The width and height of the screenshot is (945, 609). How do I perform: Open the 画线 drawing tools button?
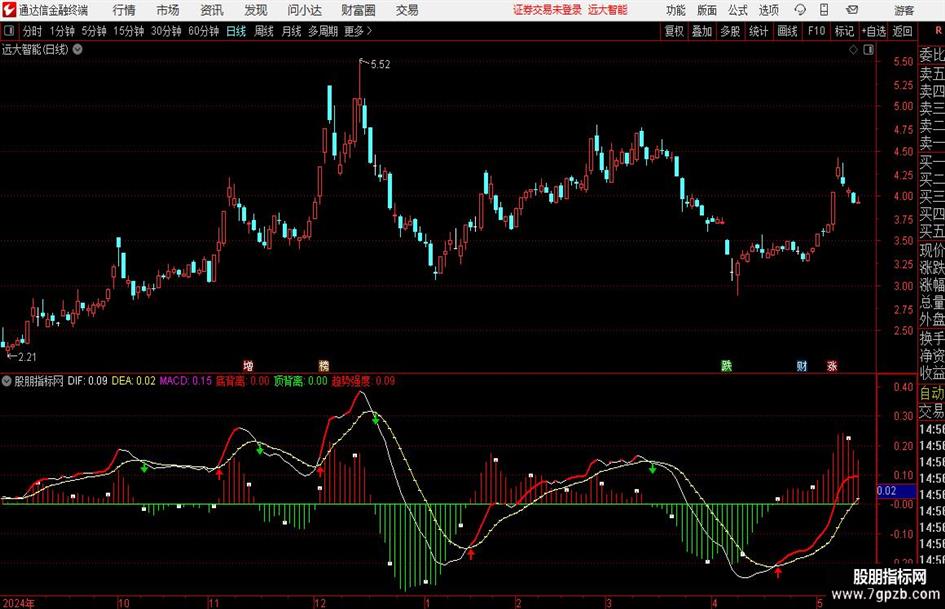coord(788,31)
